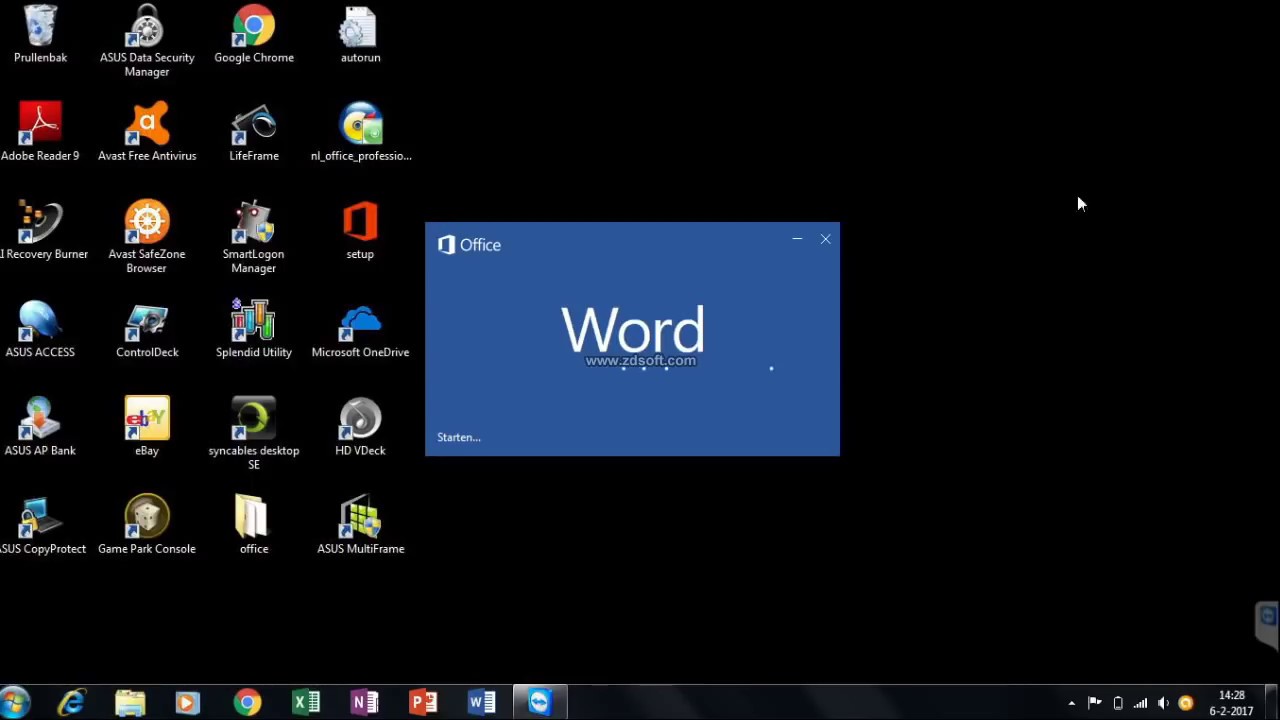The image size is (1280, 720).
Task: Open SmartLogon Manager shortcut
Action: pos(254,237)
